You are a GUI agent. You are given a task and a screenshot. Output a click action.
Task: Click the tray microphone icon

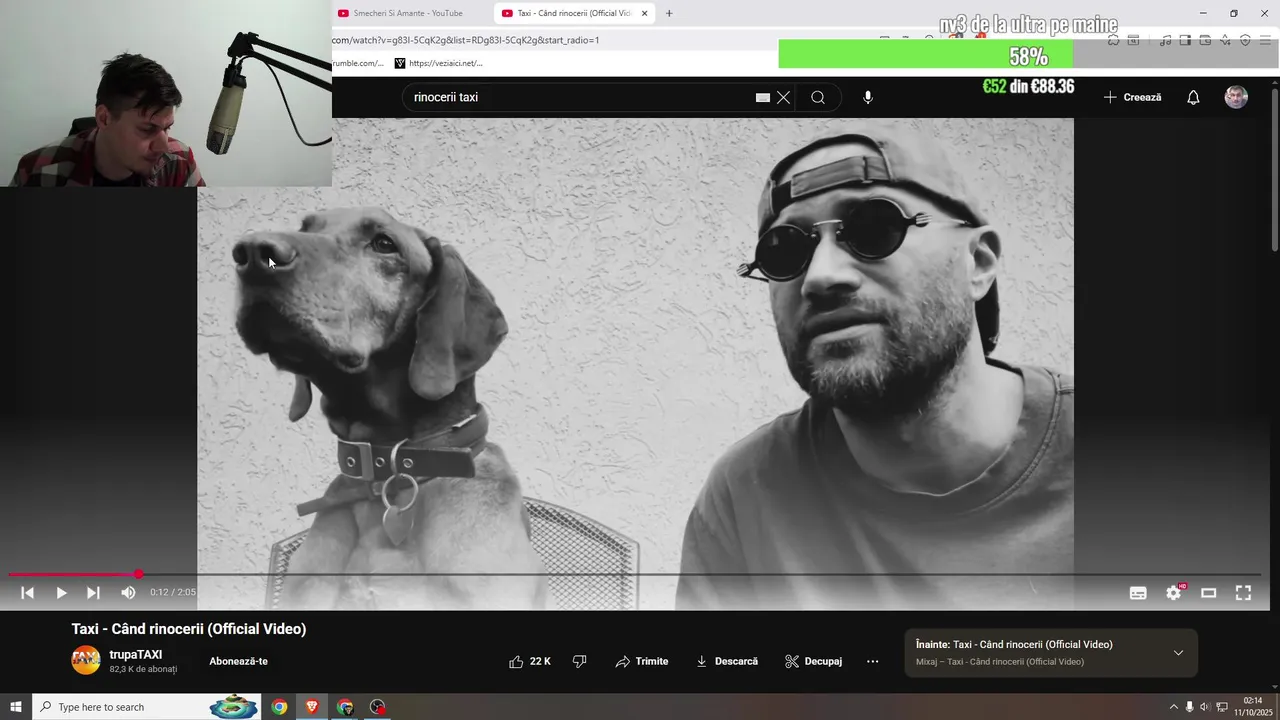tap(1189, 707)
